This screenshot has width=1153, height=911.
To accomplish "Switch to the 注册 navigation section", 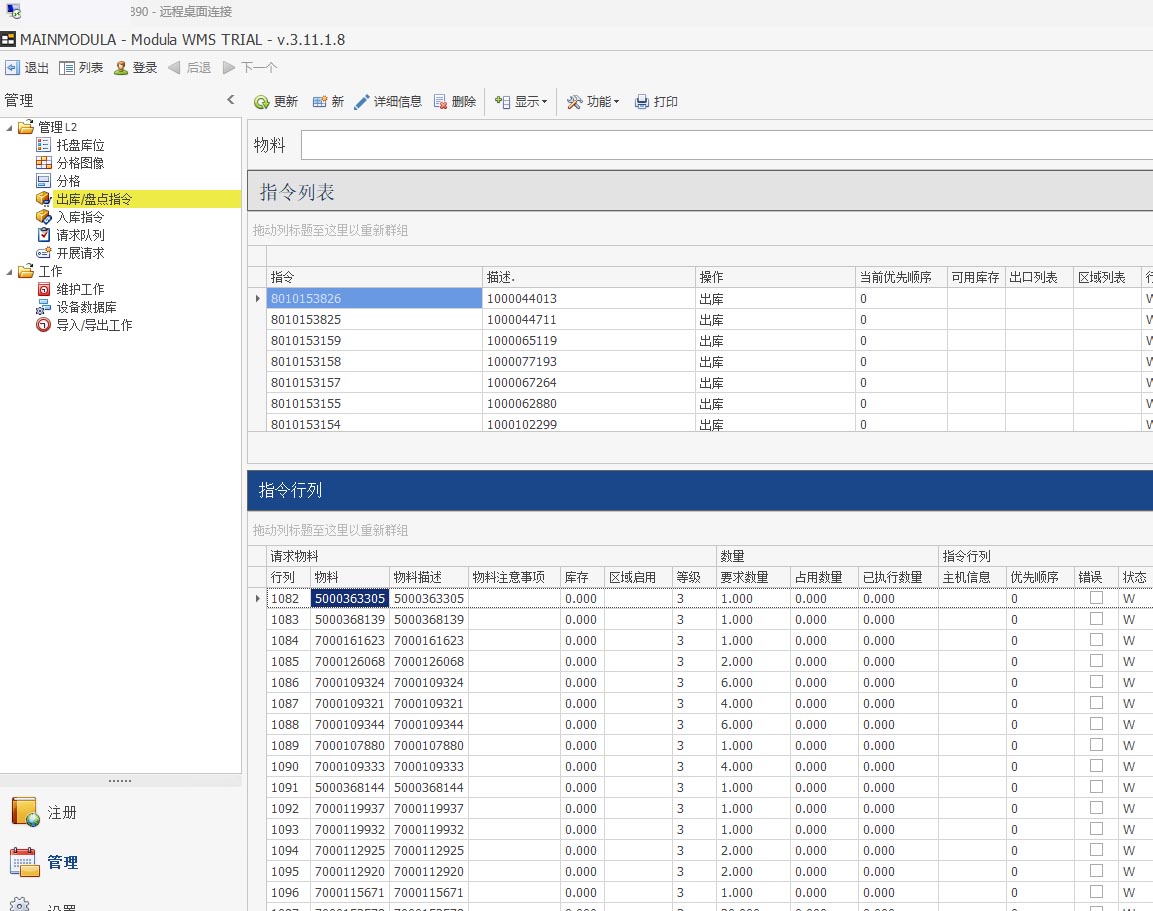I will click(62, 812).
